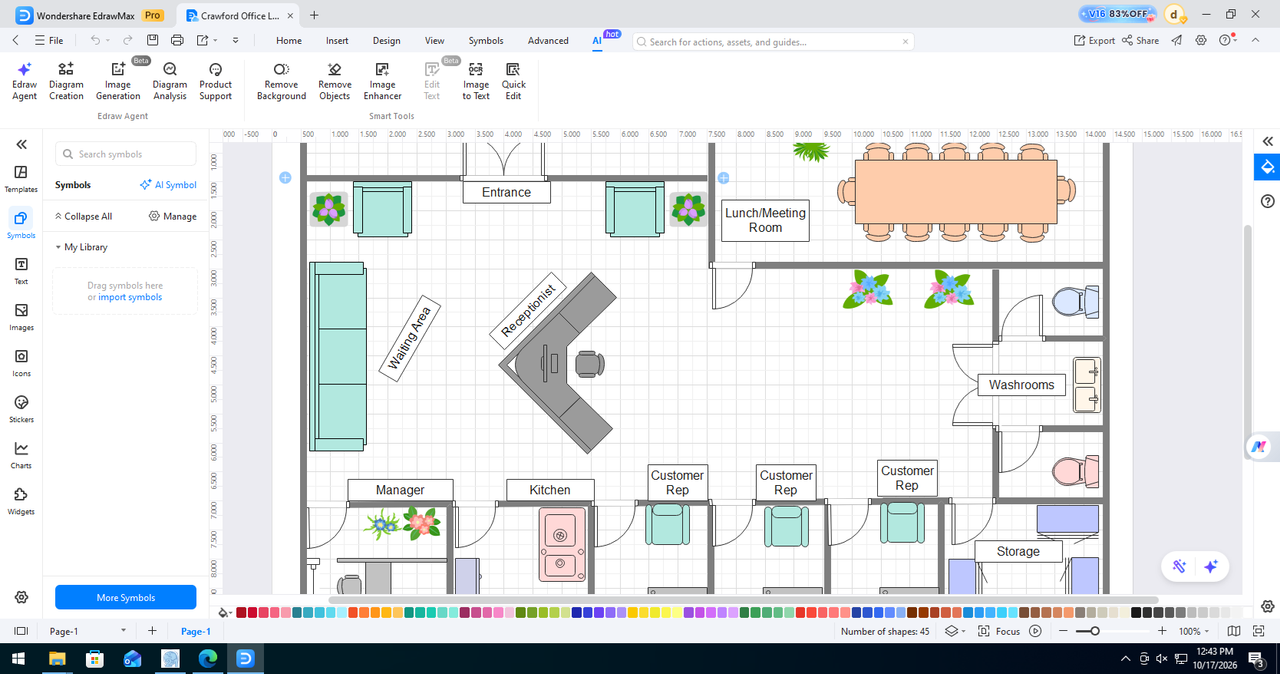Launch Diagram Creation
The image size is (1280, 674).
[66, 81]
